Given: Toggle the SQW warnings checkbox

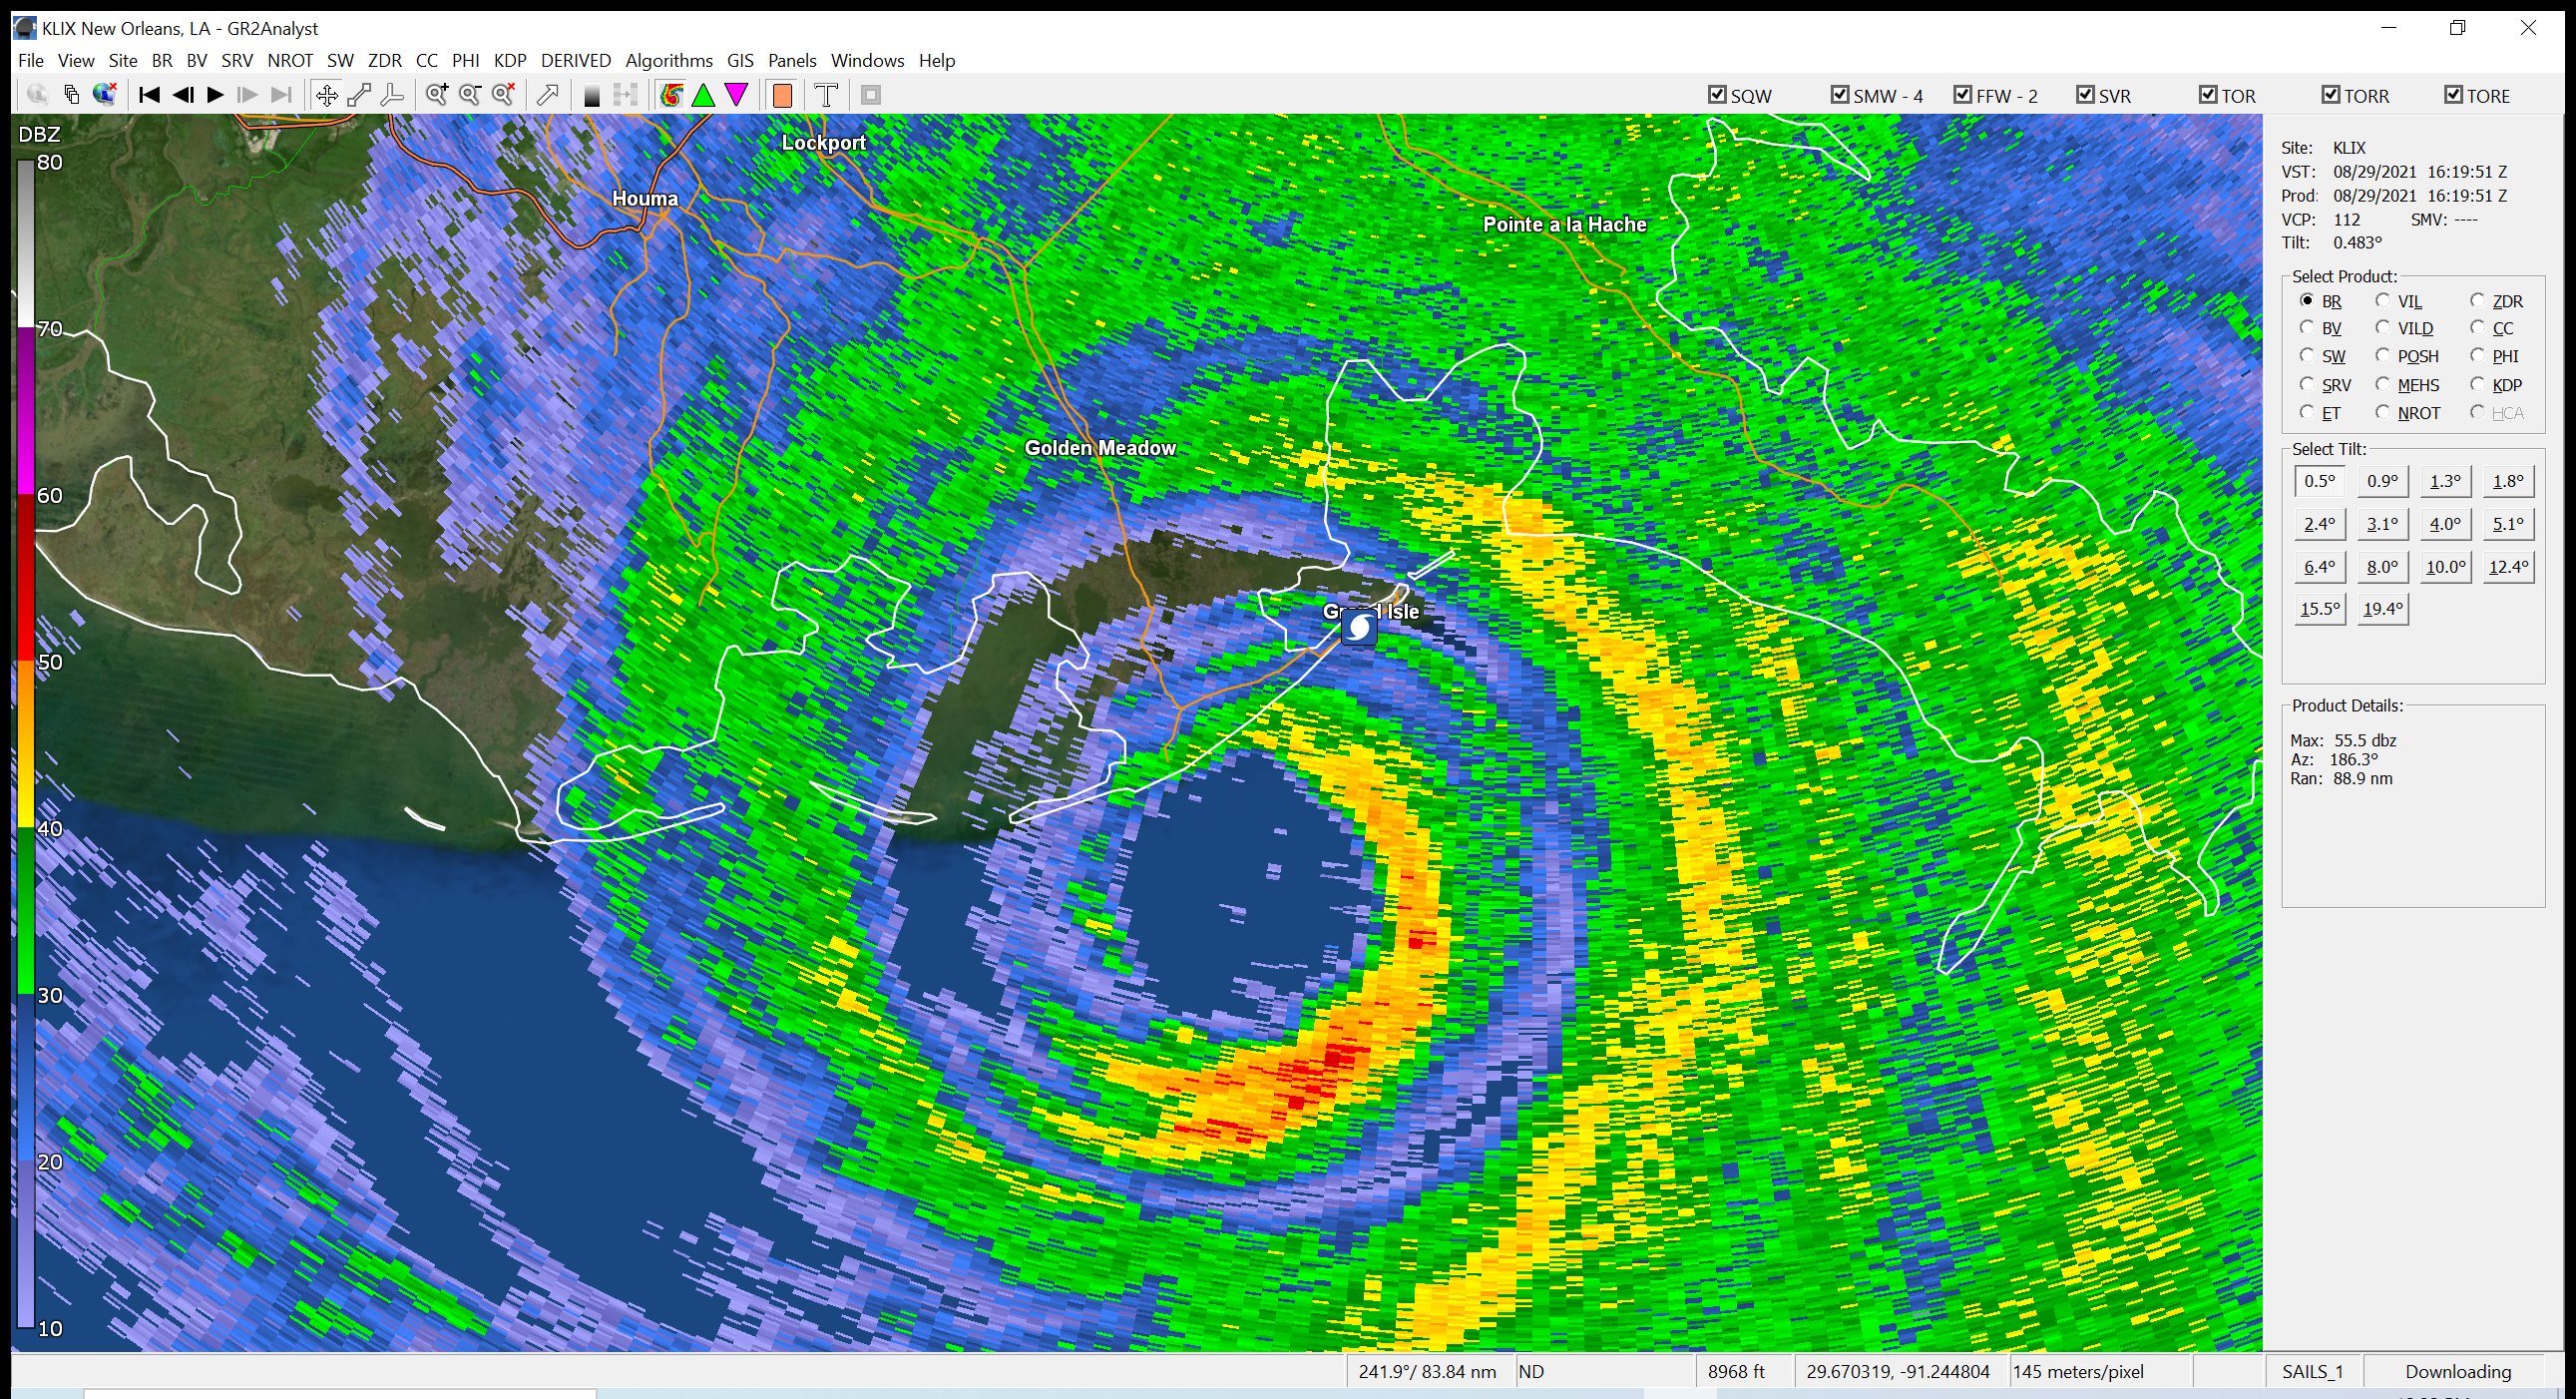Looking at the screenshot, I should (x=1717, y=95).
